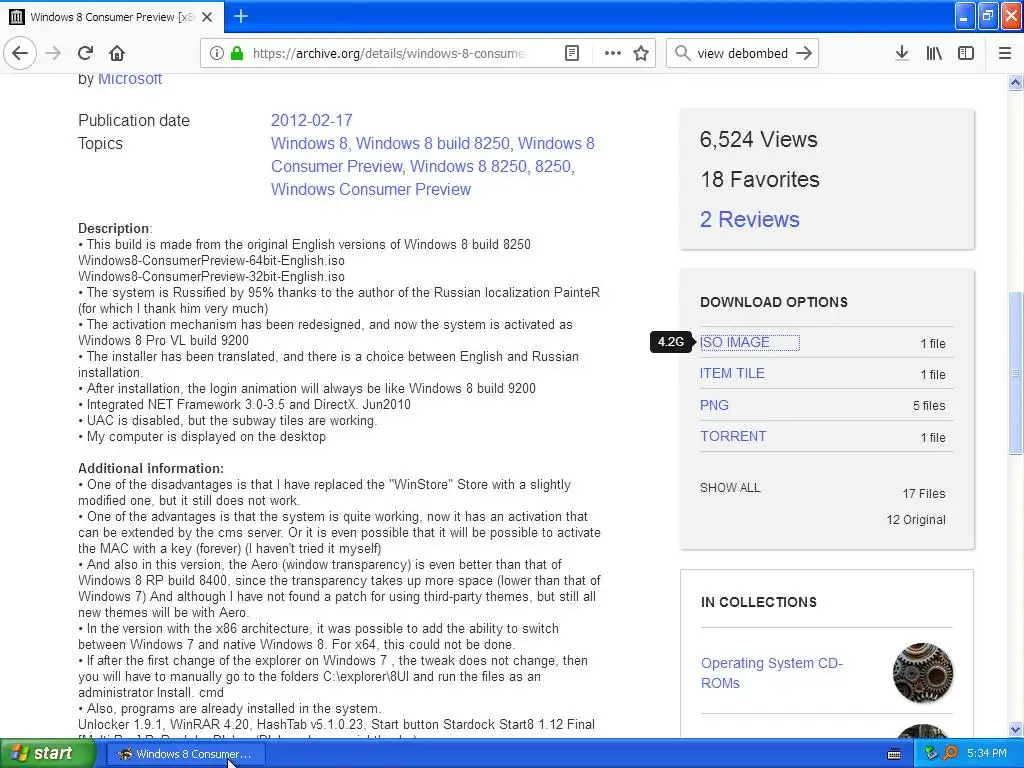Open Operating System CD-ROMs collection link
The image size is (1024, 768).
coord(772,673)
